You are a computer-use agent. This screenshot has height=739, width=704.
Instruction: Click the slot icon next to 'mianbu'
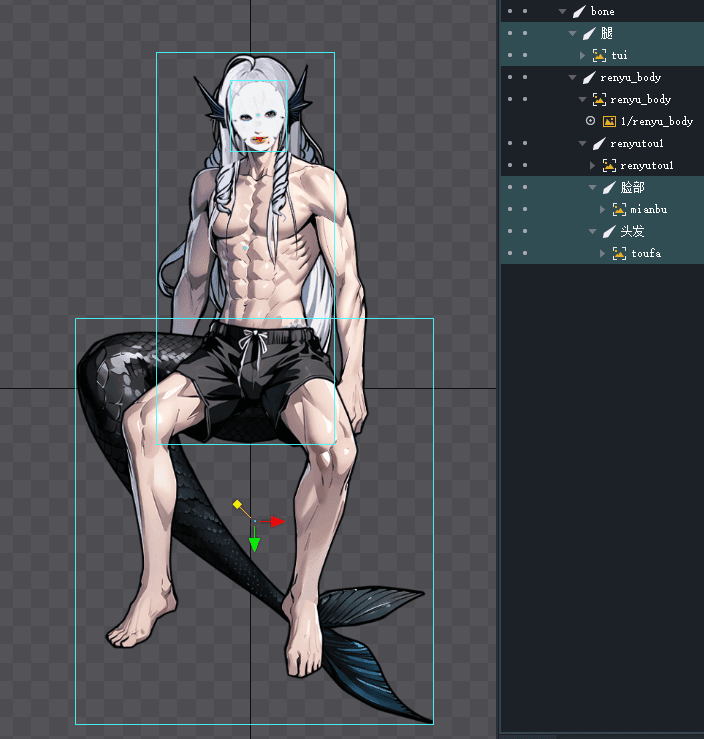pos(619,209)
